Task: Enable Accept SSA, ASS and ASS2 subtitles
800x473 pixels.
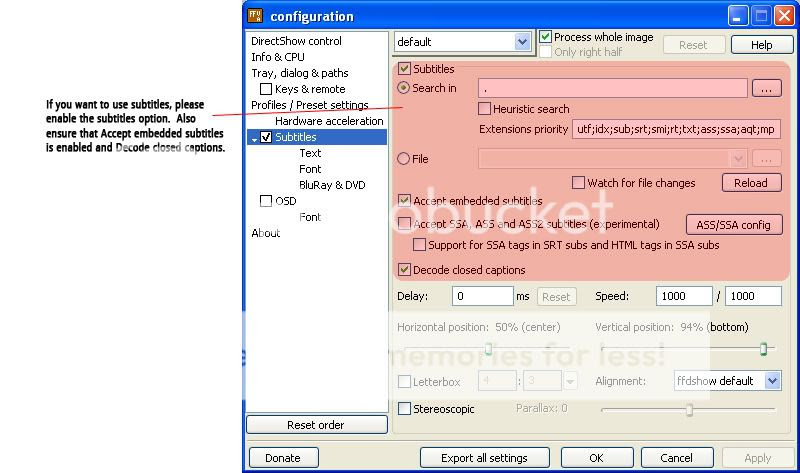Action: (404, 223)
